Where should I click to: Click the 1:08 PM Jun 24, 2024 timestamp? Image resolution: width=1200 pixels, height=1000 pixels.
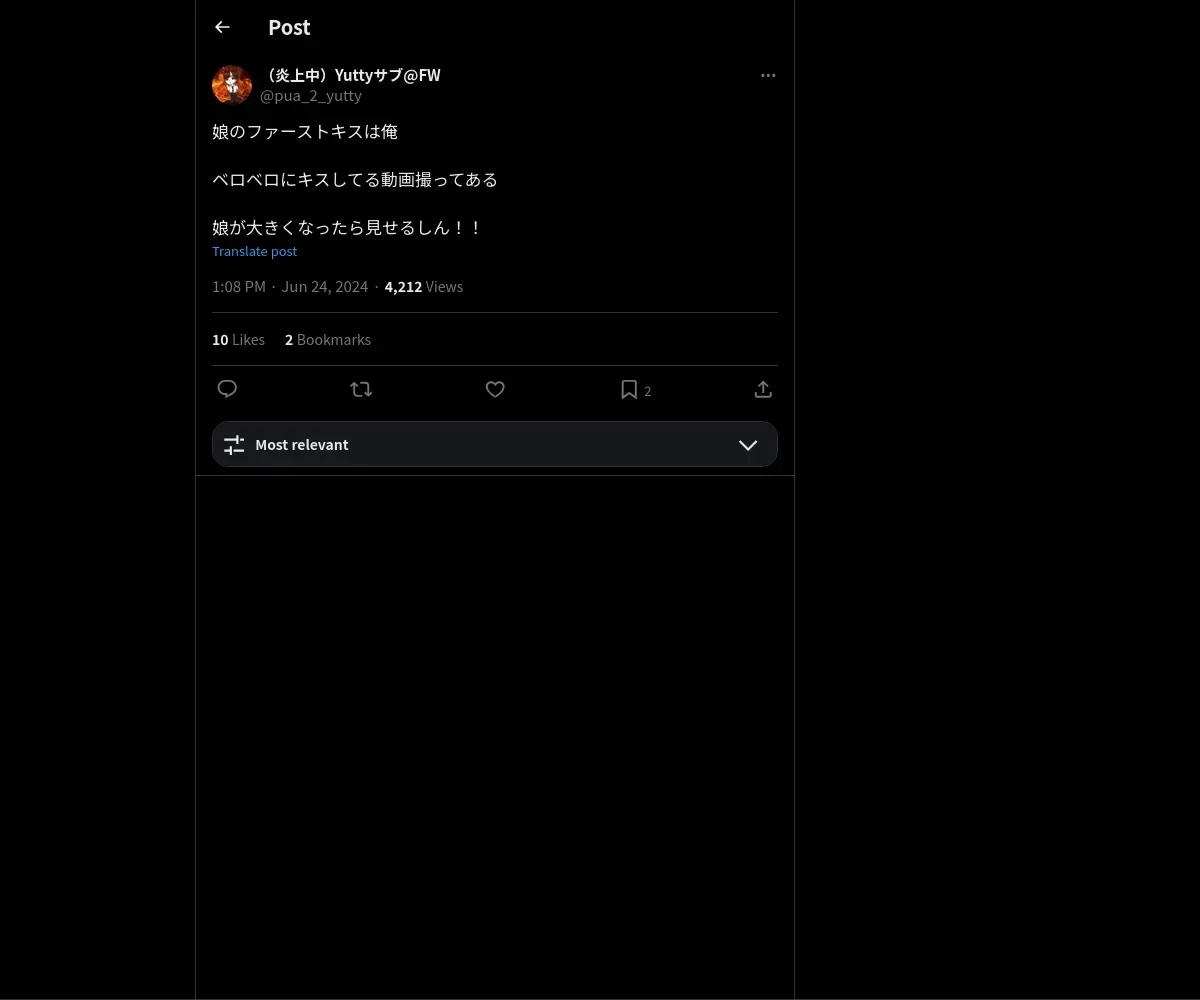coord(290,287)
